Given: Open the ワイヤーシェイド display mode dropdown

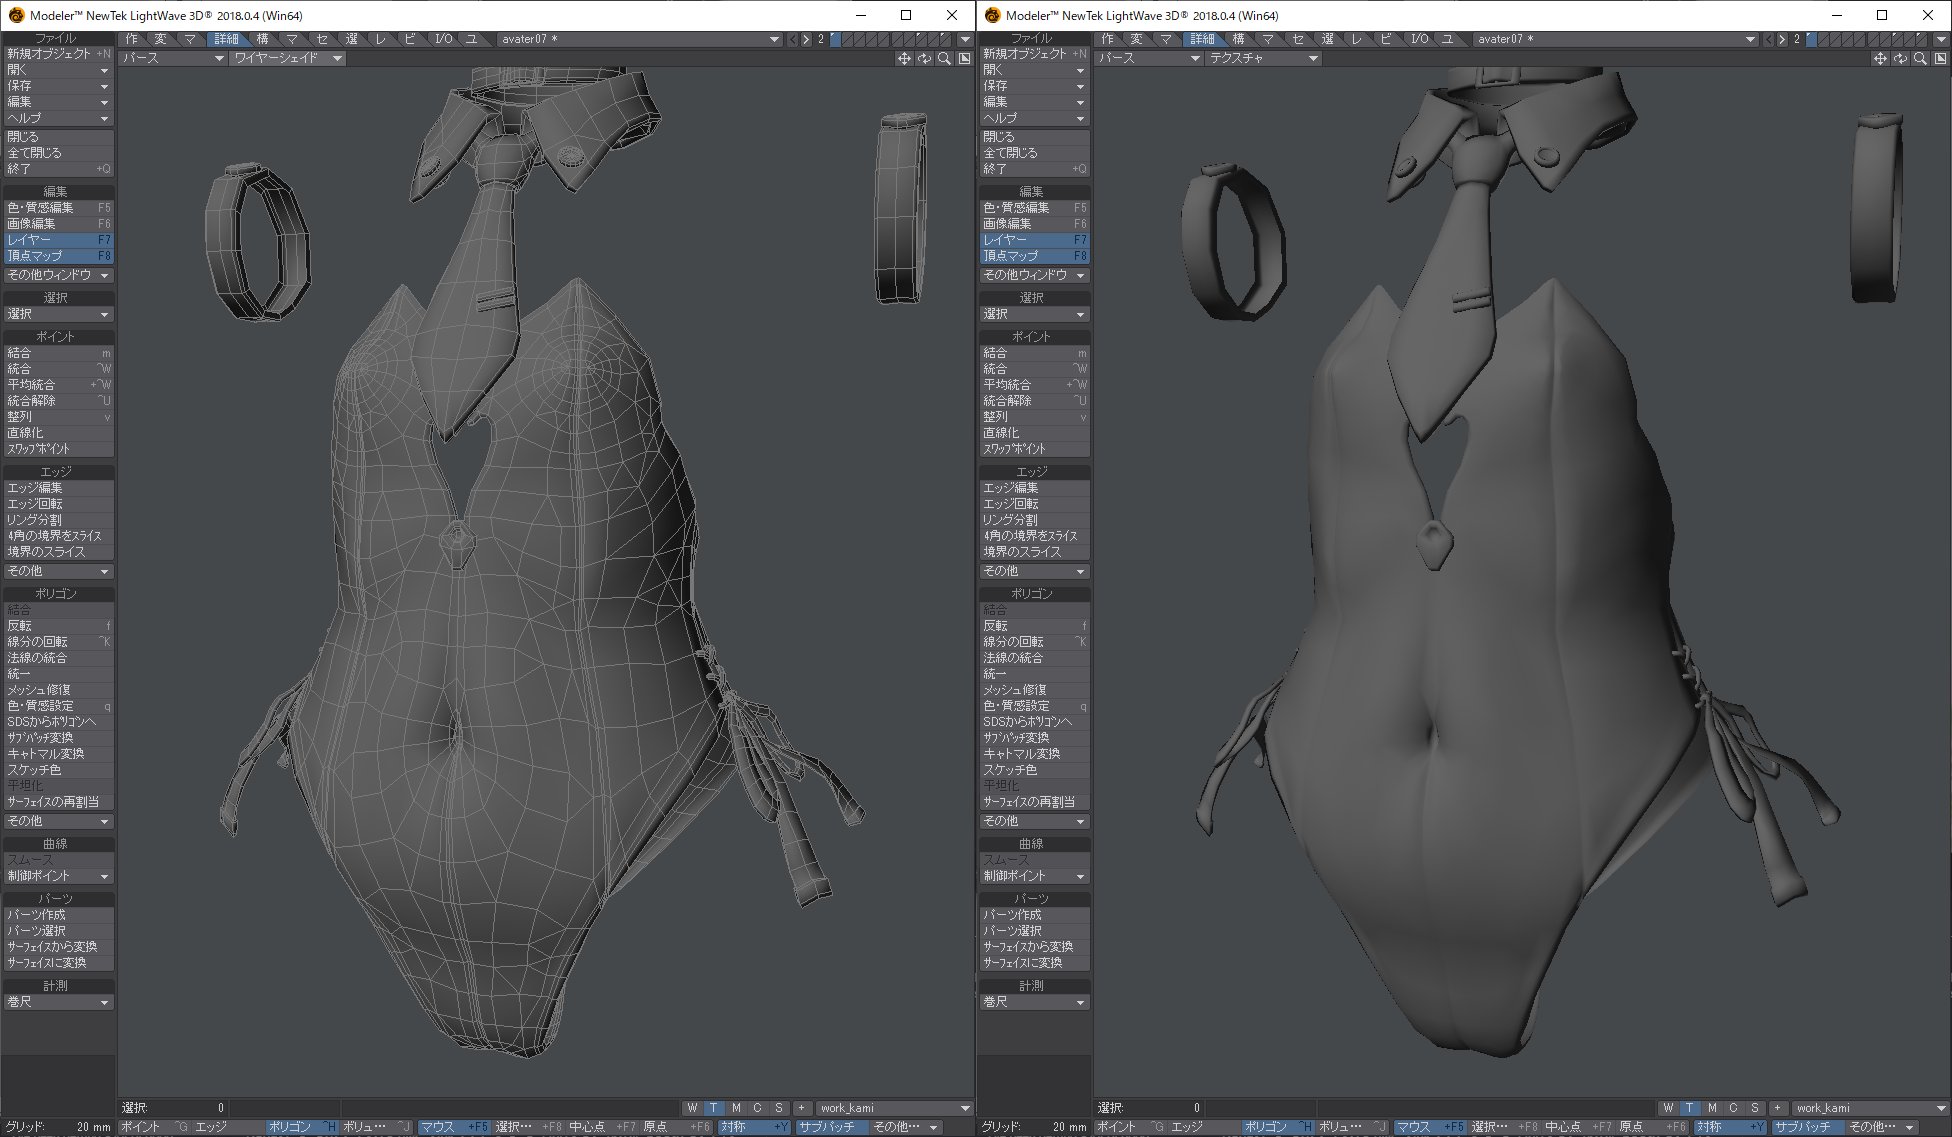Looking at the screenshot, I should 286,58.
